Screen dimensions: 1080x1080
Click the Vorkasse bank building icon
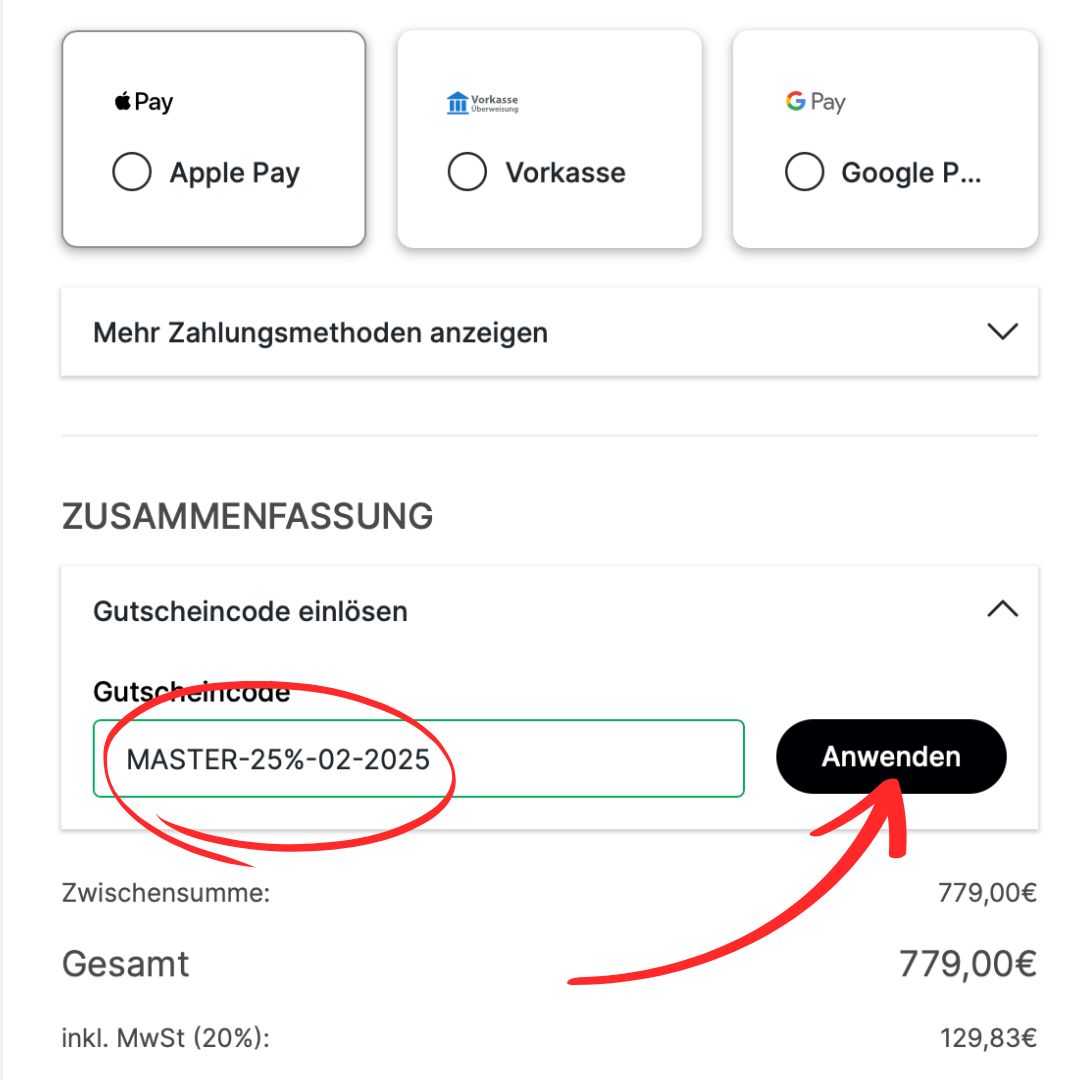pyautogui.click(x=457, y=103)
